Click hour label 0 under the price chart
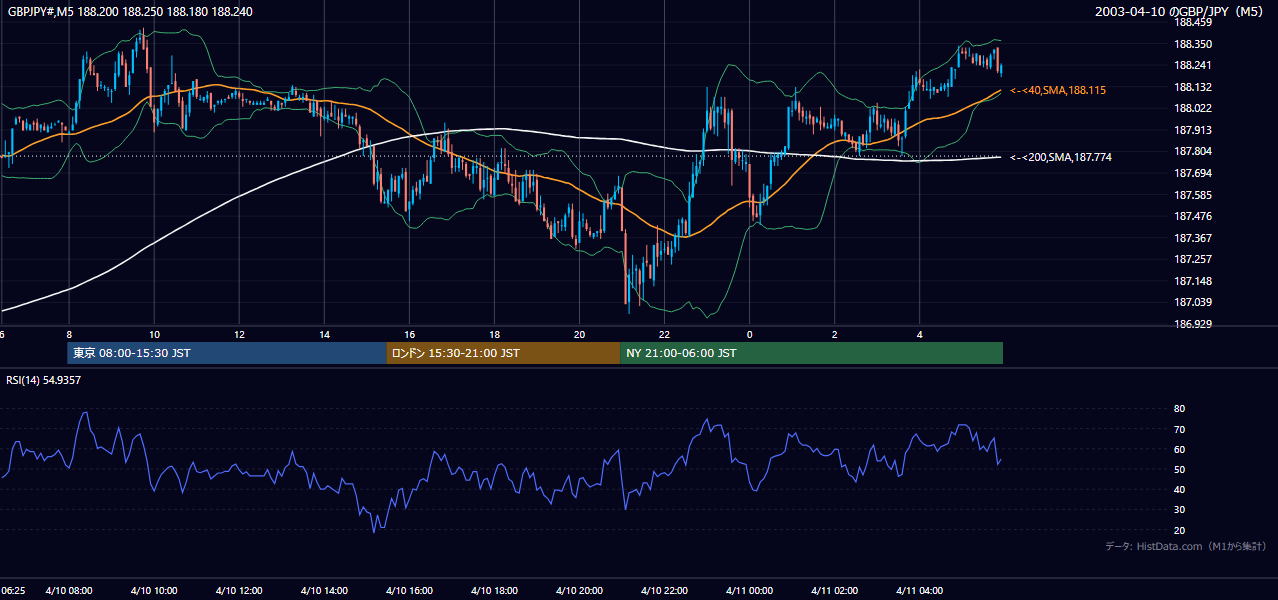This screenshot has width=1278, height=600. click(x=749, y=334)
